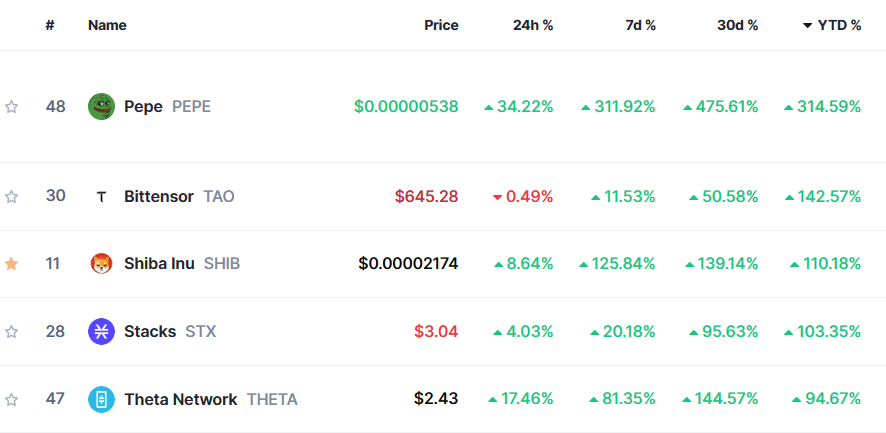Click the Theta Network logo icon
This screenshot has width=886, height=433.
click(x=101, y=399)
